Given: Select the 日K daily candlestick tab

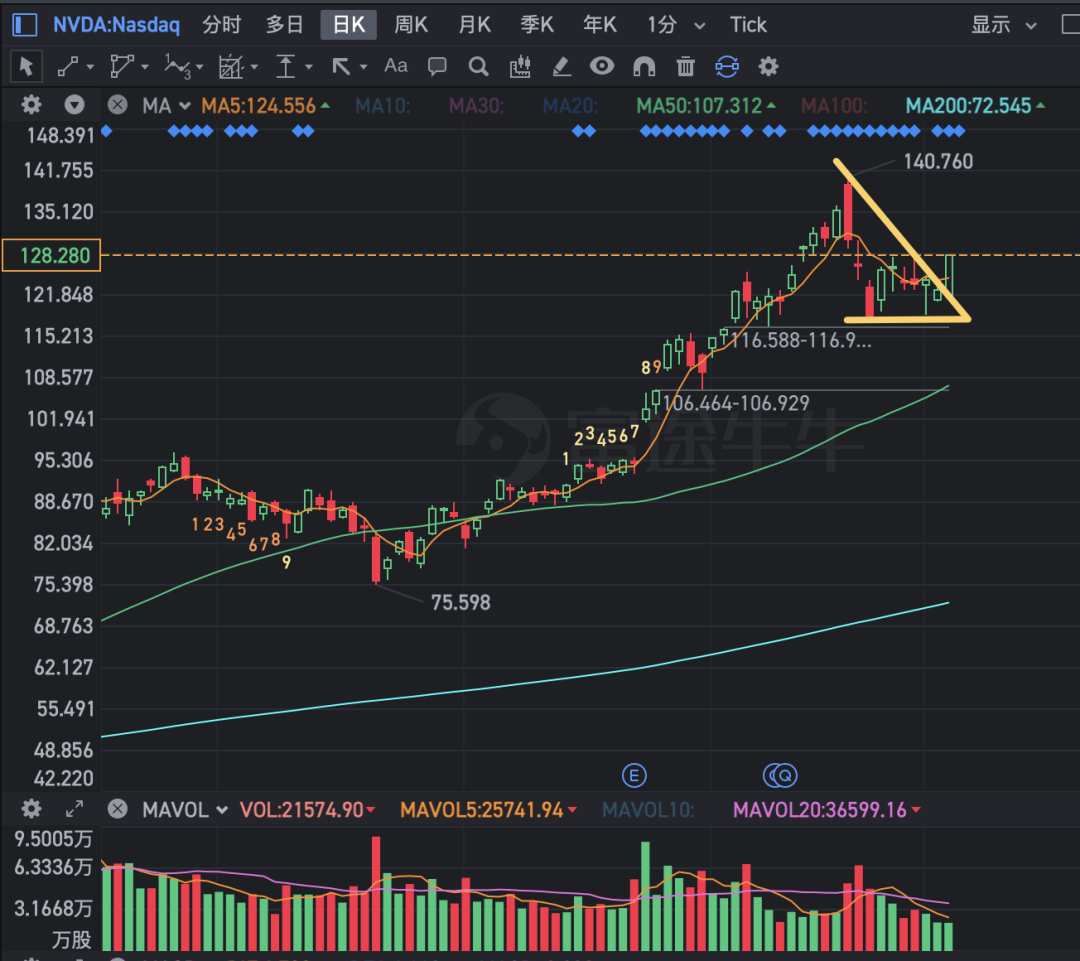Looking at the screenshot, I should (x=349, y=25).
